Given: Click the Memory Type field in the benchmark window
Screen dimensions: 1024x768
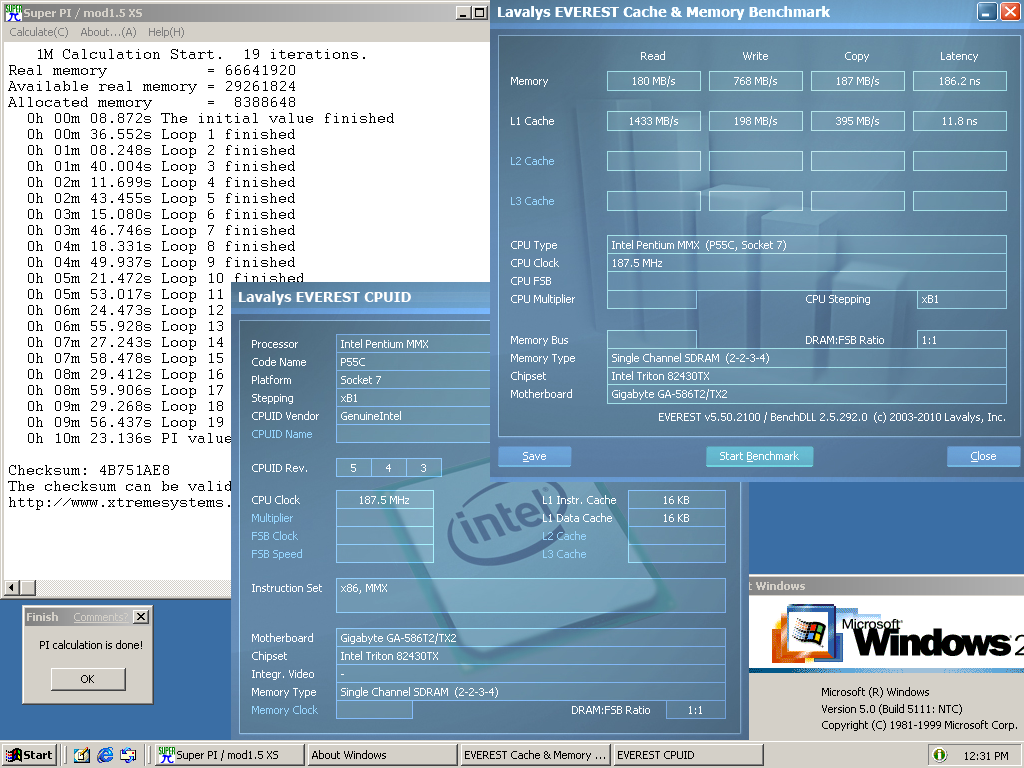Looking at the screenshot, I should click(807, 358).
